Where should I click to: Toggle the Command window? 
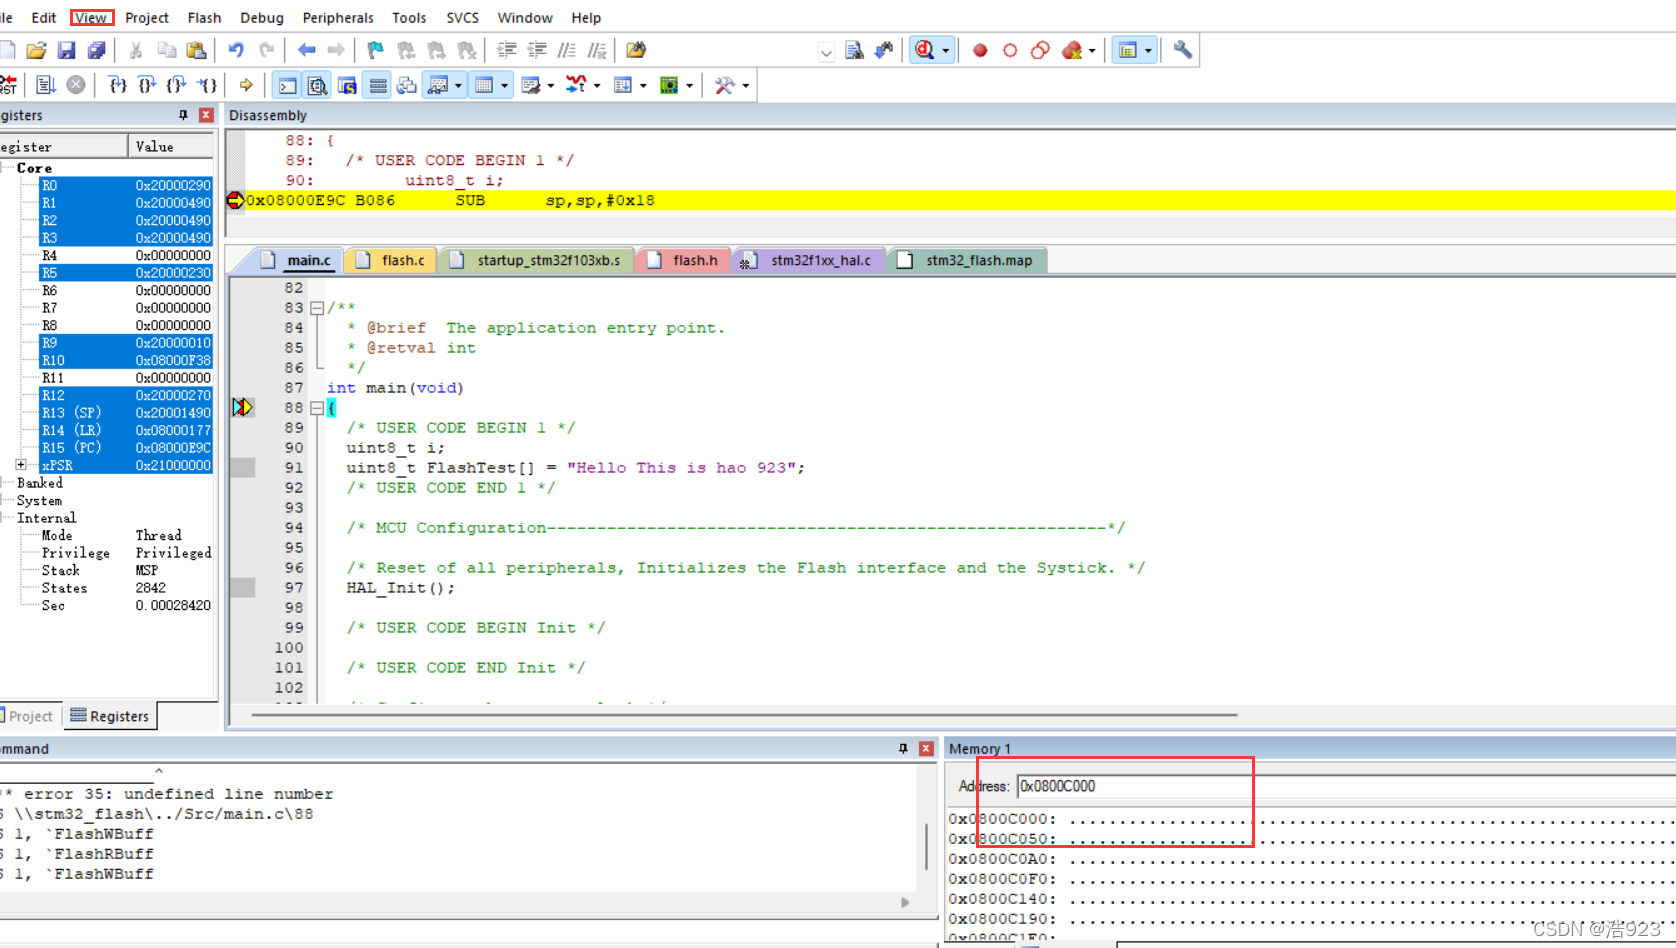click(287, 85)
